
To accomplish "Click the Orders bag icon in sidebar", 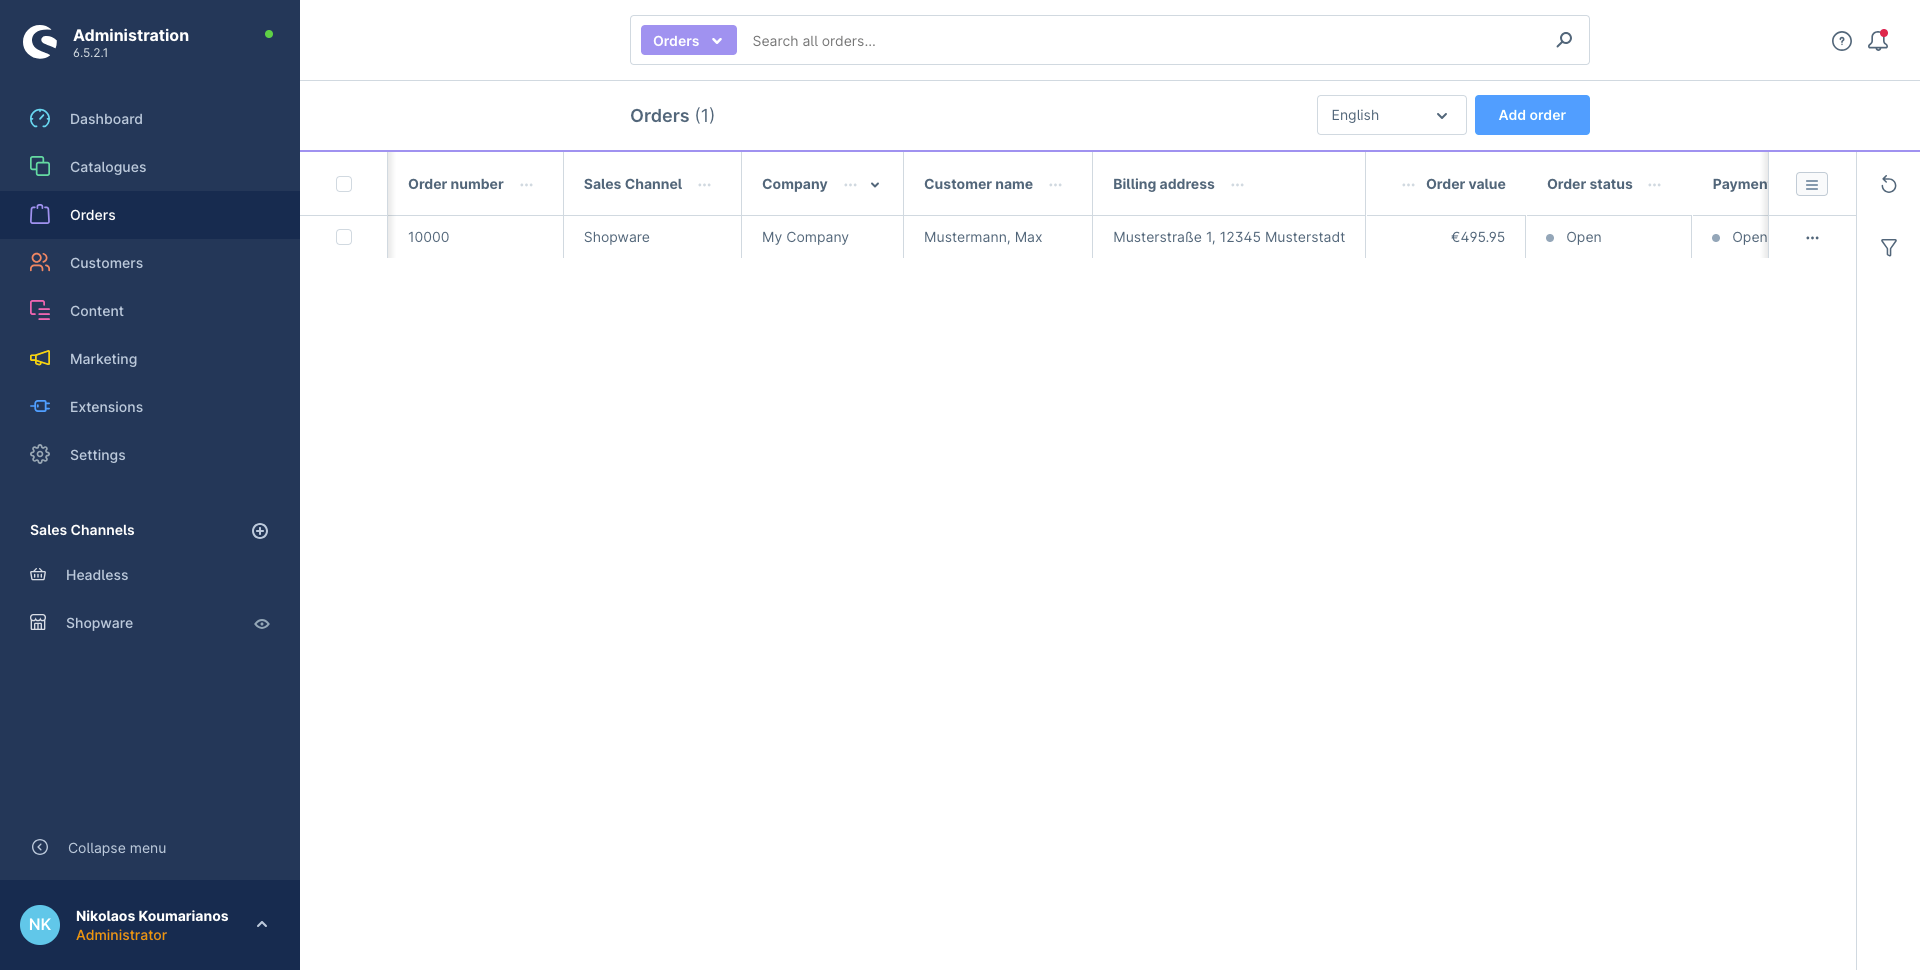I will click(40, 214).
